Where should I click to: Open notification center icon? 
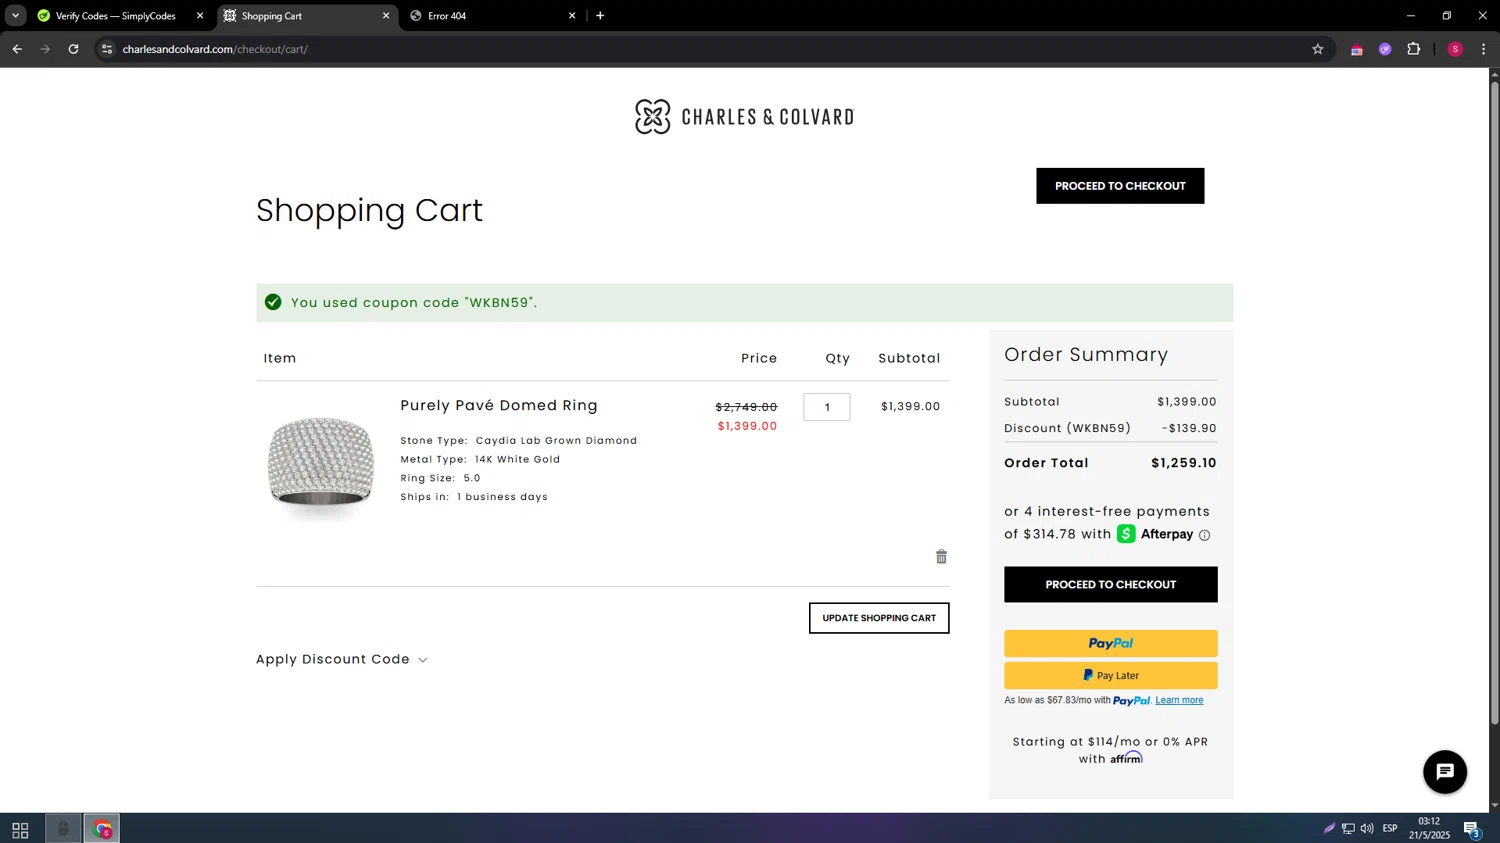(1472, 829)
